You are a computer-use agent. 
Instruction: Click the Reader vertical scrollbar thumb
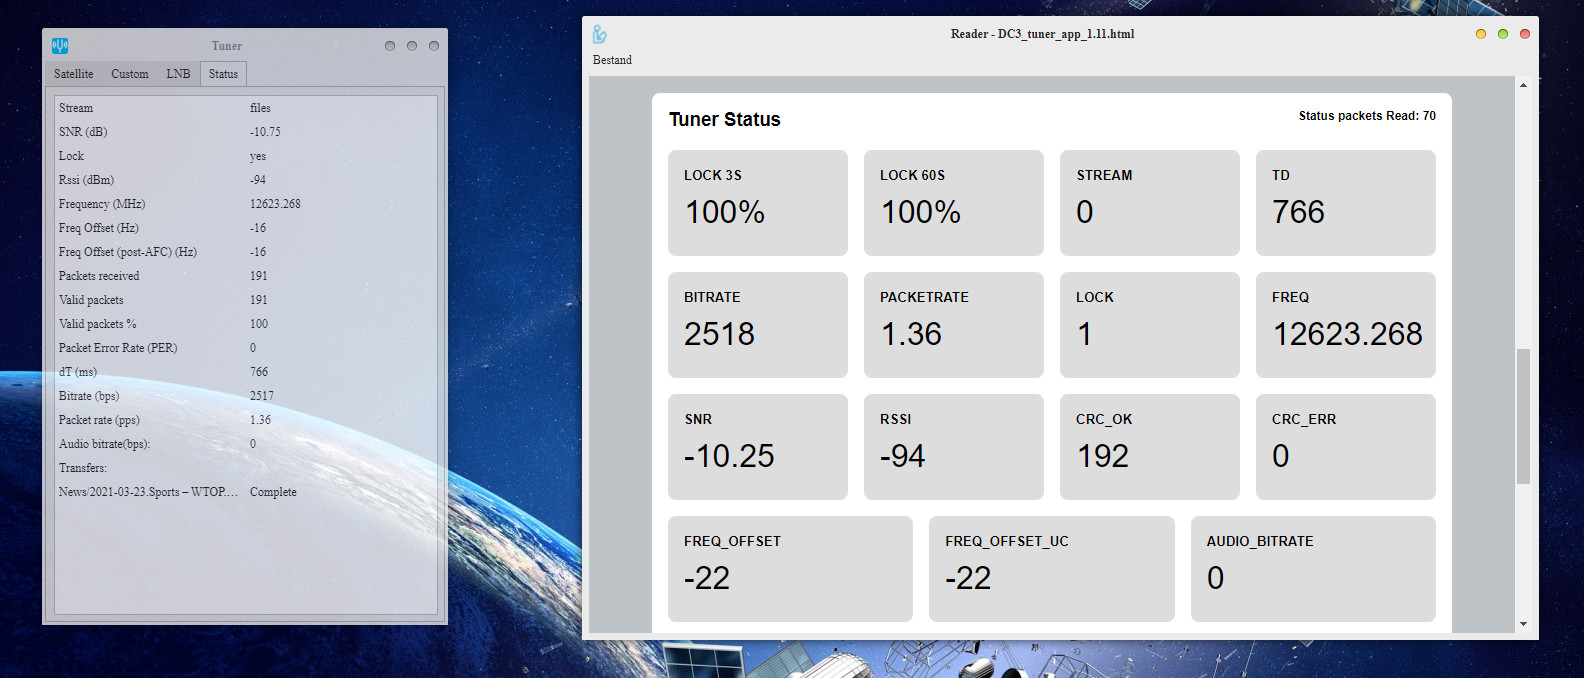click(1523, 415)
